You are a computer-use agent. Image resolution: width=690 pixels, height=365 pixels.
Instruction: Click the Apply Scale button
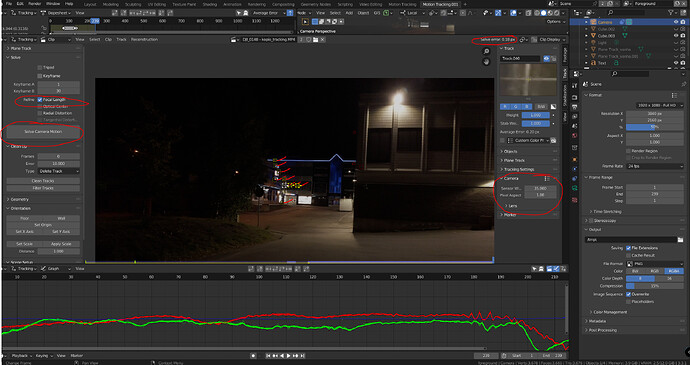click(62, 244)
